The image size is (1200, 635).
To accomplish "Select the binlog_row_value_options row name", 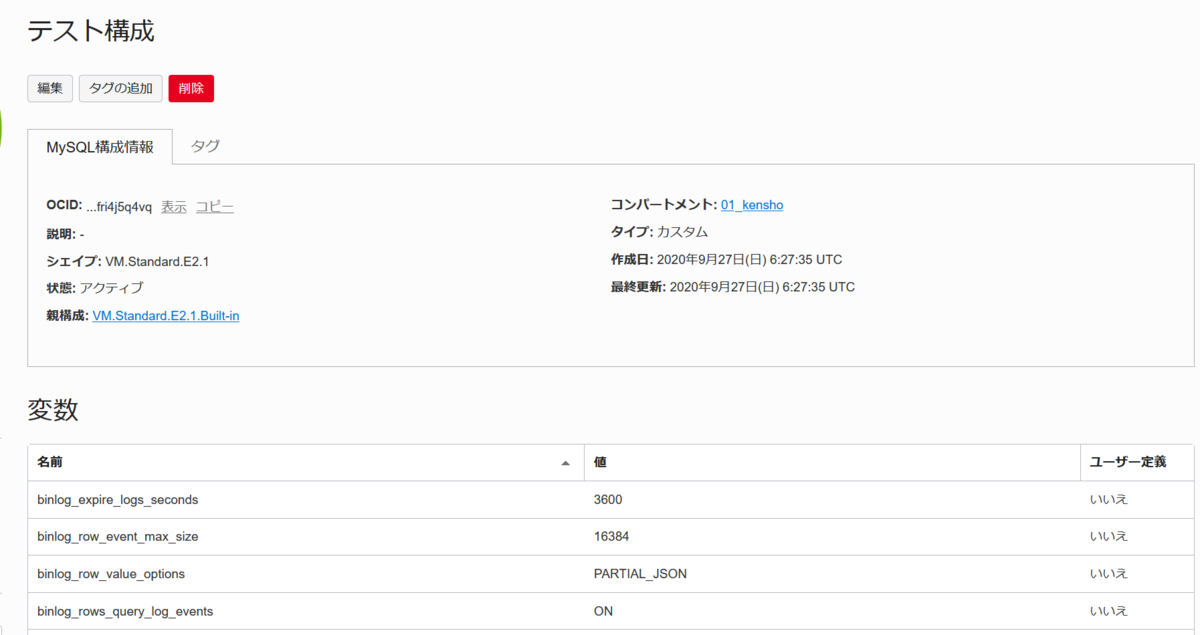I will [x=111, y=574].
